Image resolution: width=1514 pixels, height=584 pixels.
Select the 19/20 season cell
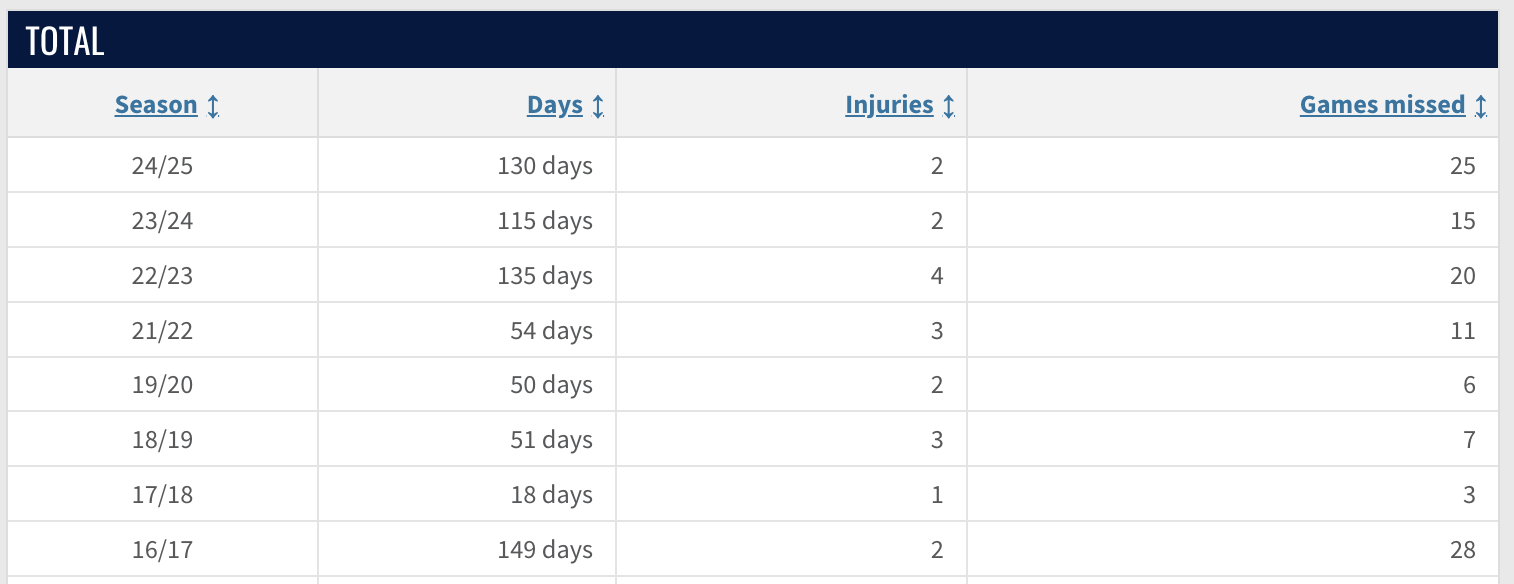(162, 385)
